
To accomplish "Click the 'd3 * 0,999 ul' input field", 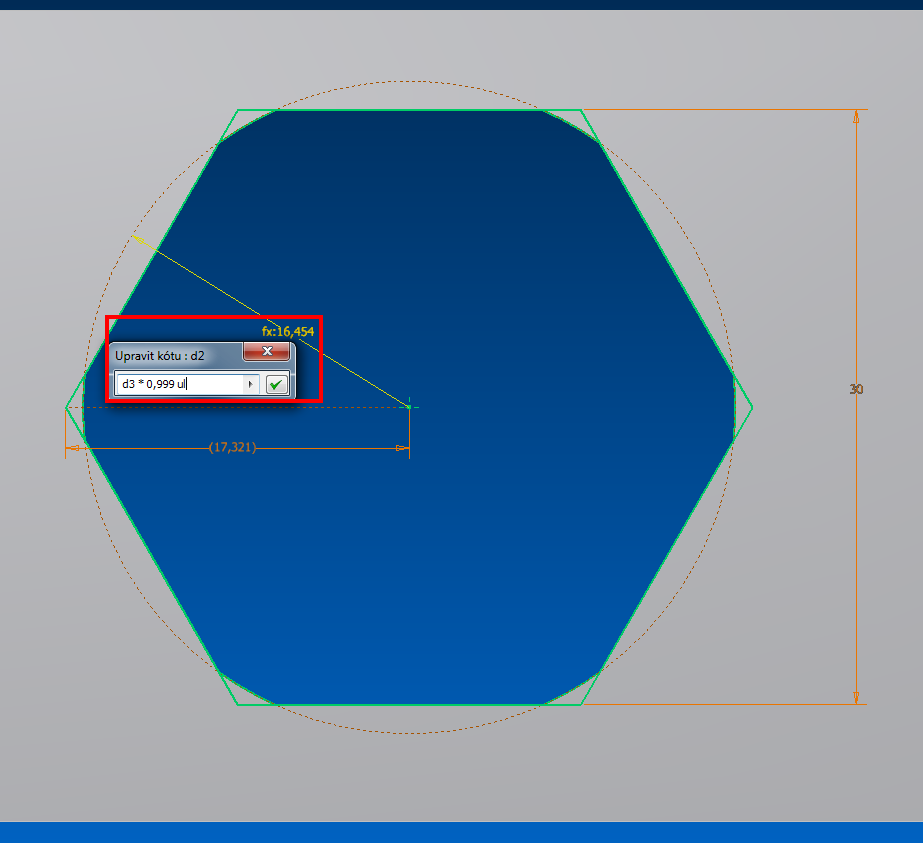I will [180, 384].
